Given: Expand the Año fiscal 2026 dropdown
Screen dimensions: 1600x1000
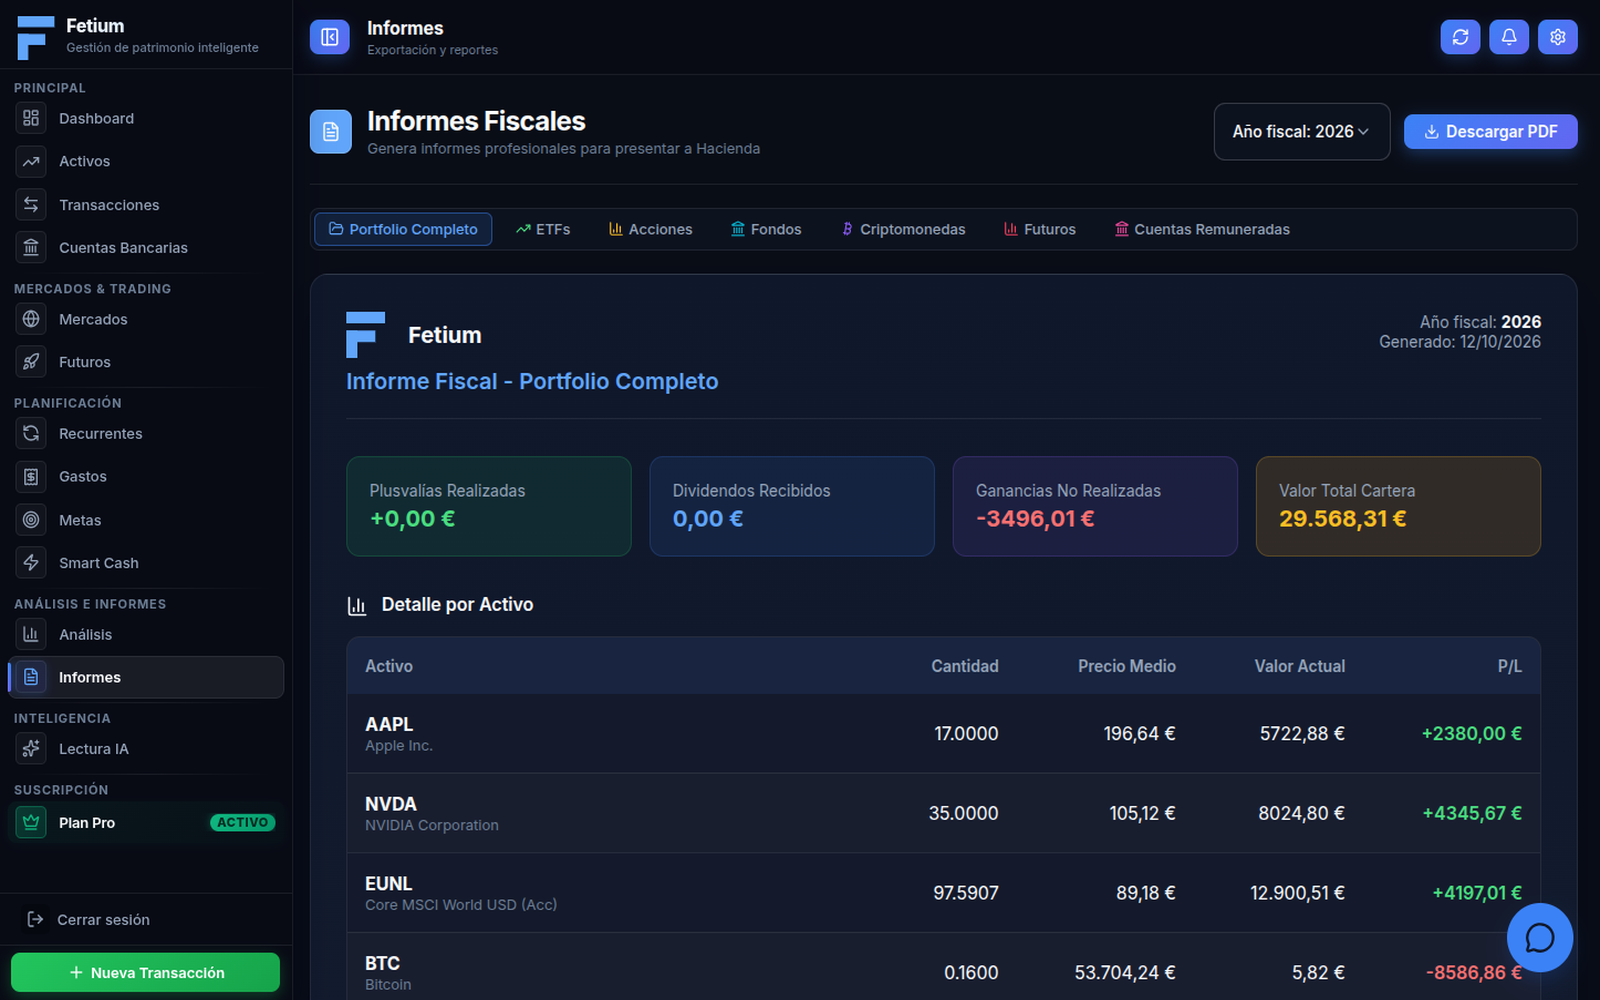Looking at the screenshot, I should 1302,132.
